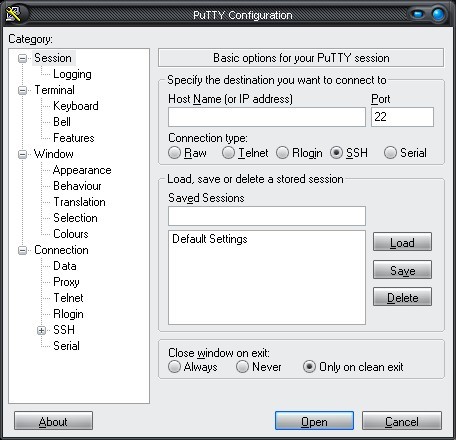Click the Open button to connect

coord(314,421)
